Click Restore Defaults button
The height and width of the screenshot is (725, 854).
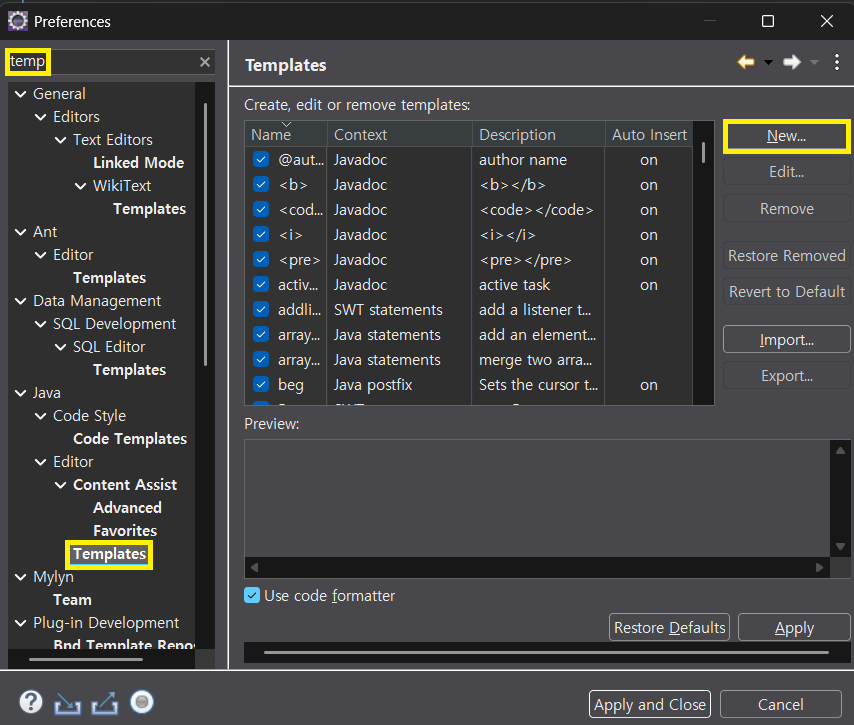tap(669, 627)
